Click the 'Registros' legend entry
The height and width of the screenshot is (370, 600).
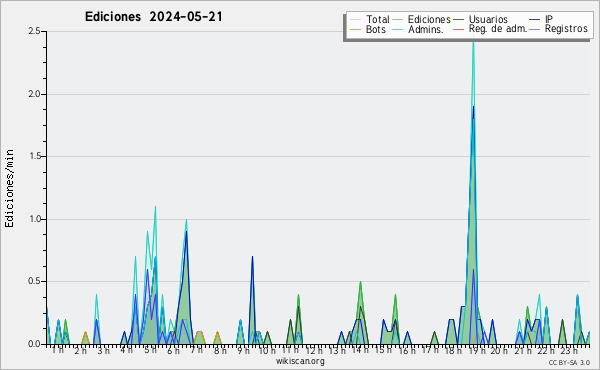tap(559, 29)
